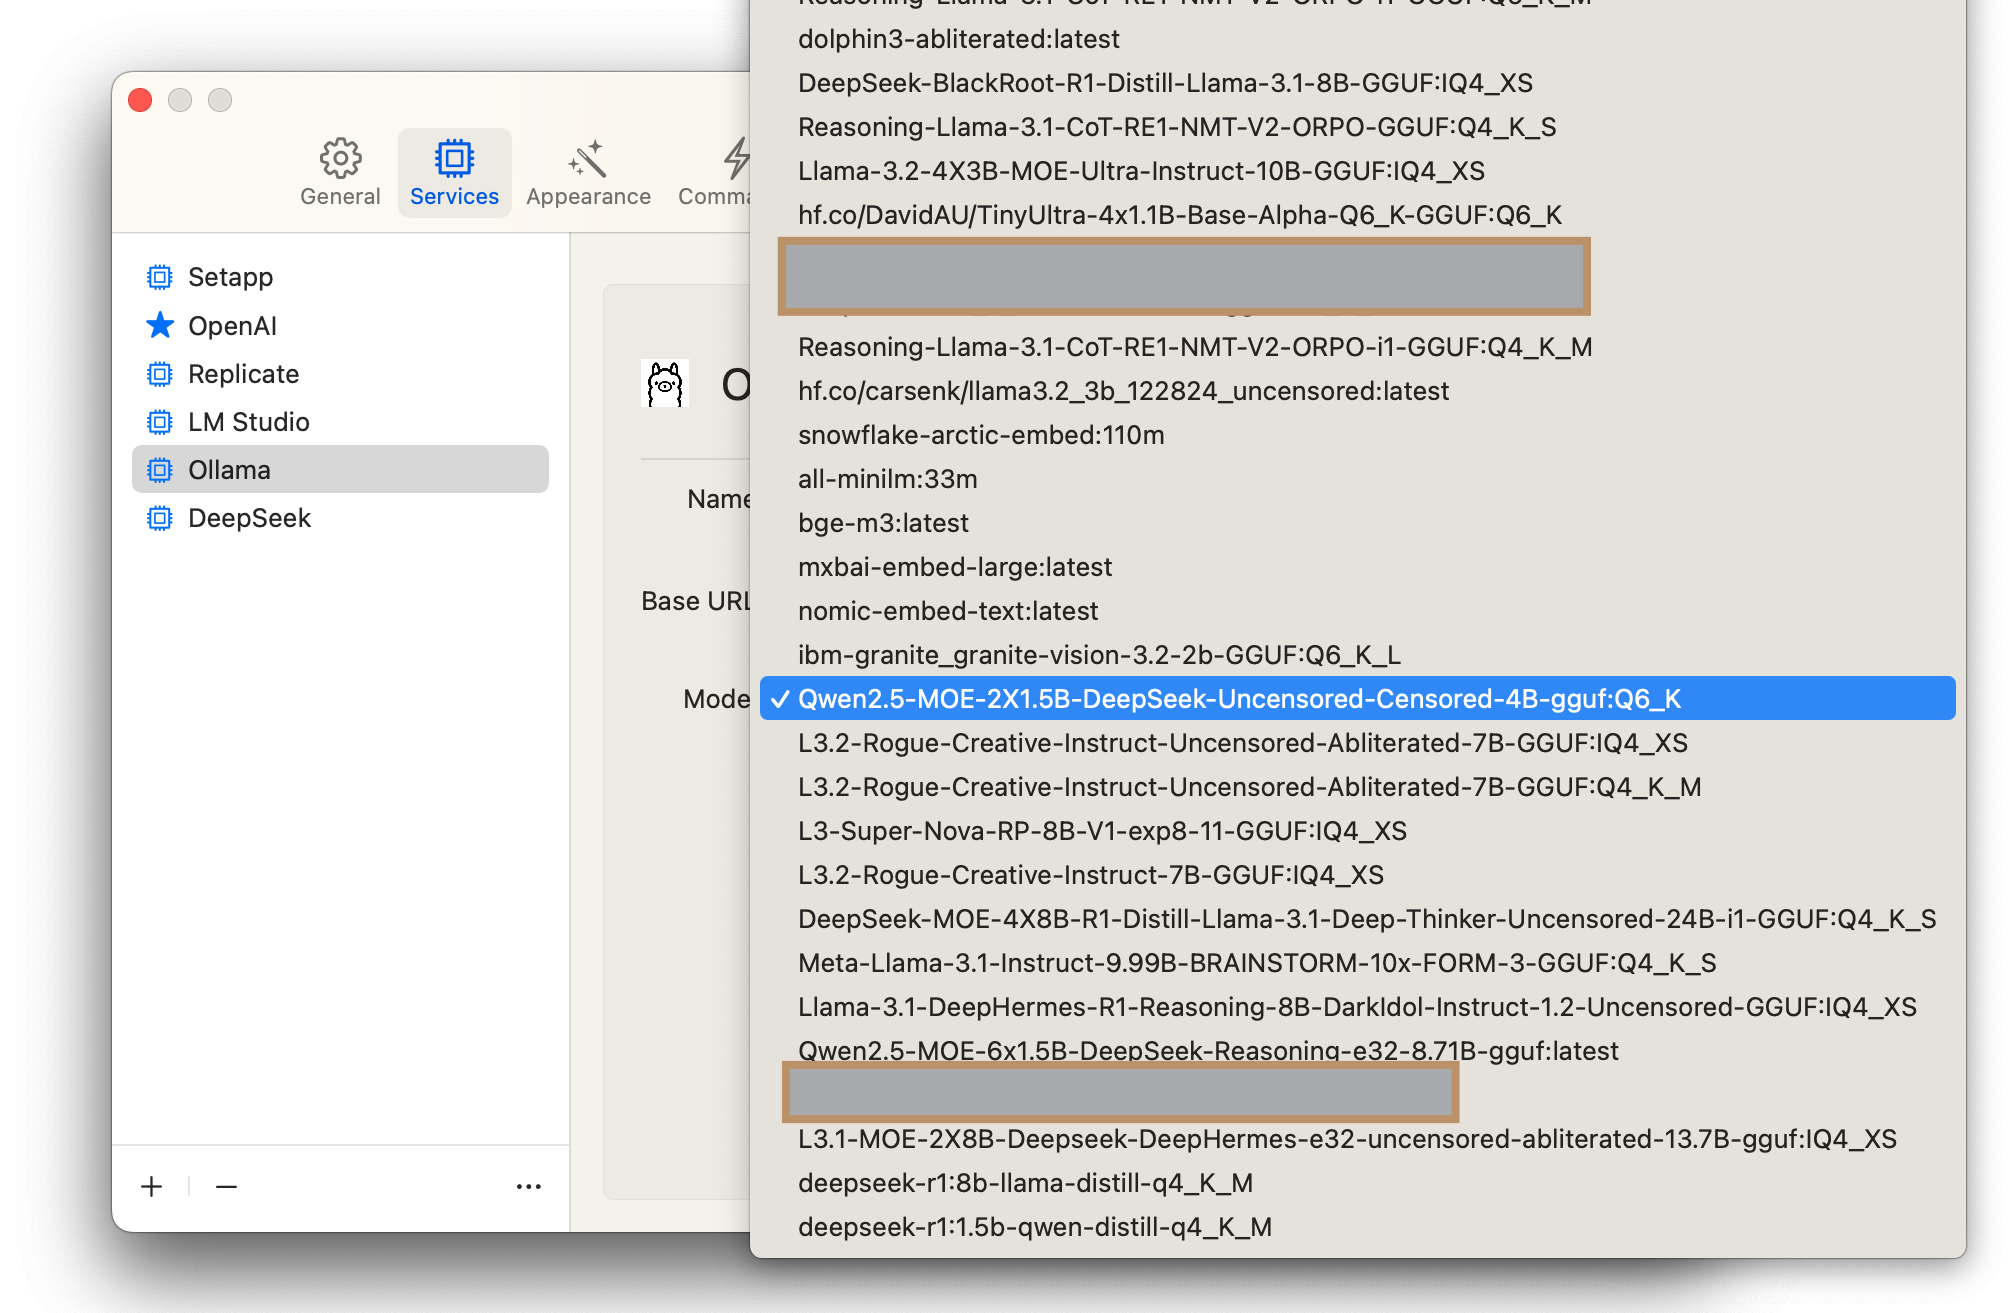Choose L3.2-Rogue-Creative-Instruct-Uncensored-Abliterated-7B-GGUF:Q4_K_M
This screenshot has height=1313, width=2012.
pyautogui.click(x=1358, y=787)
